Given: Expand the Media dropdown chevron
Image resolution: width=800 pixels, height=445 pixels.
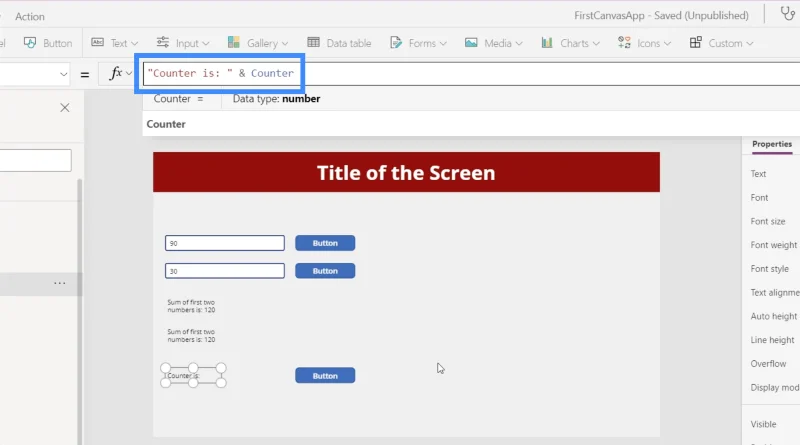Looking at the screenshot, I should (519, 44).
